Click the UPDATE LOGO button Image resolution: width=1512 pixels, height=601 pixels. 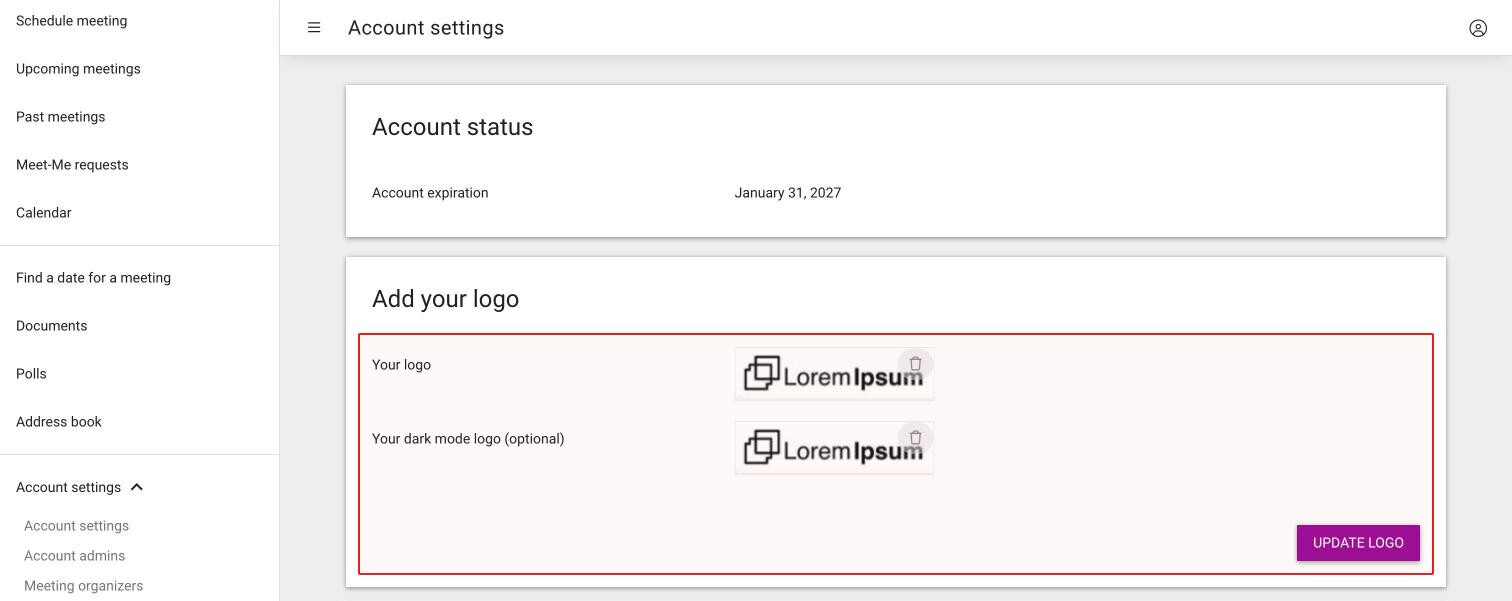coord(1358,543)
